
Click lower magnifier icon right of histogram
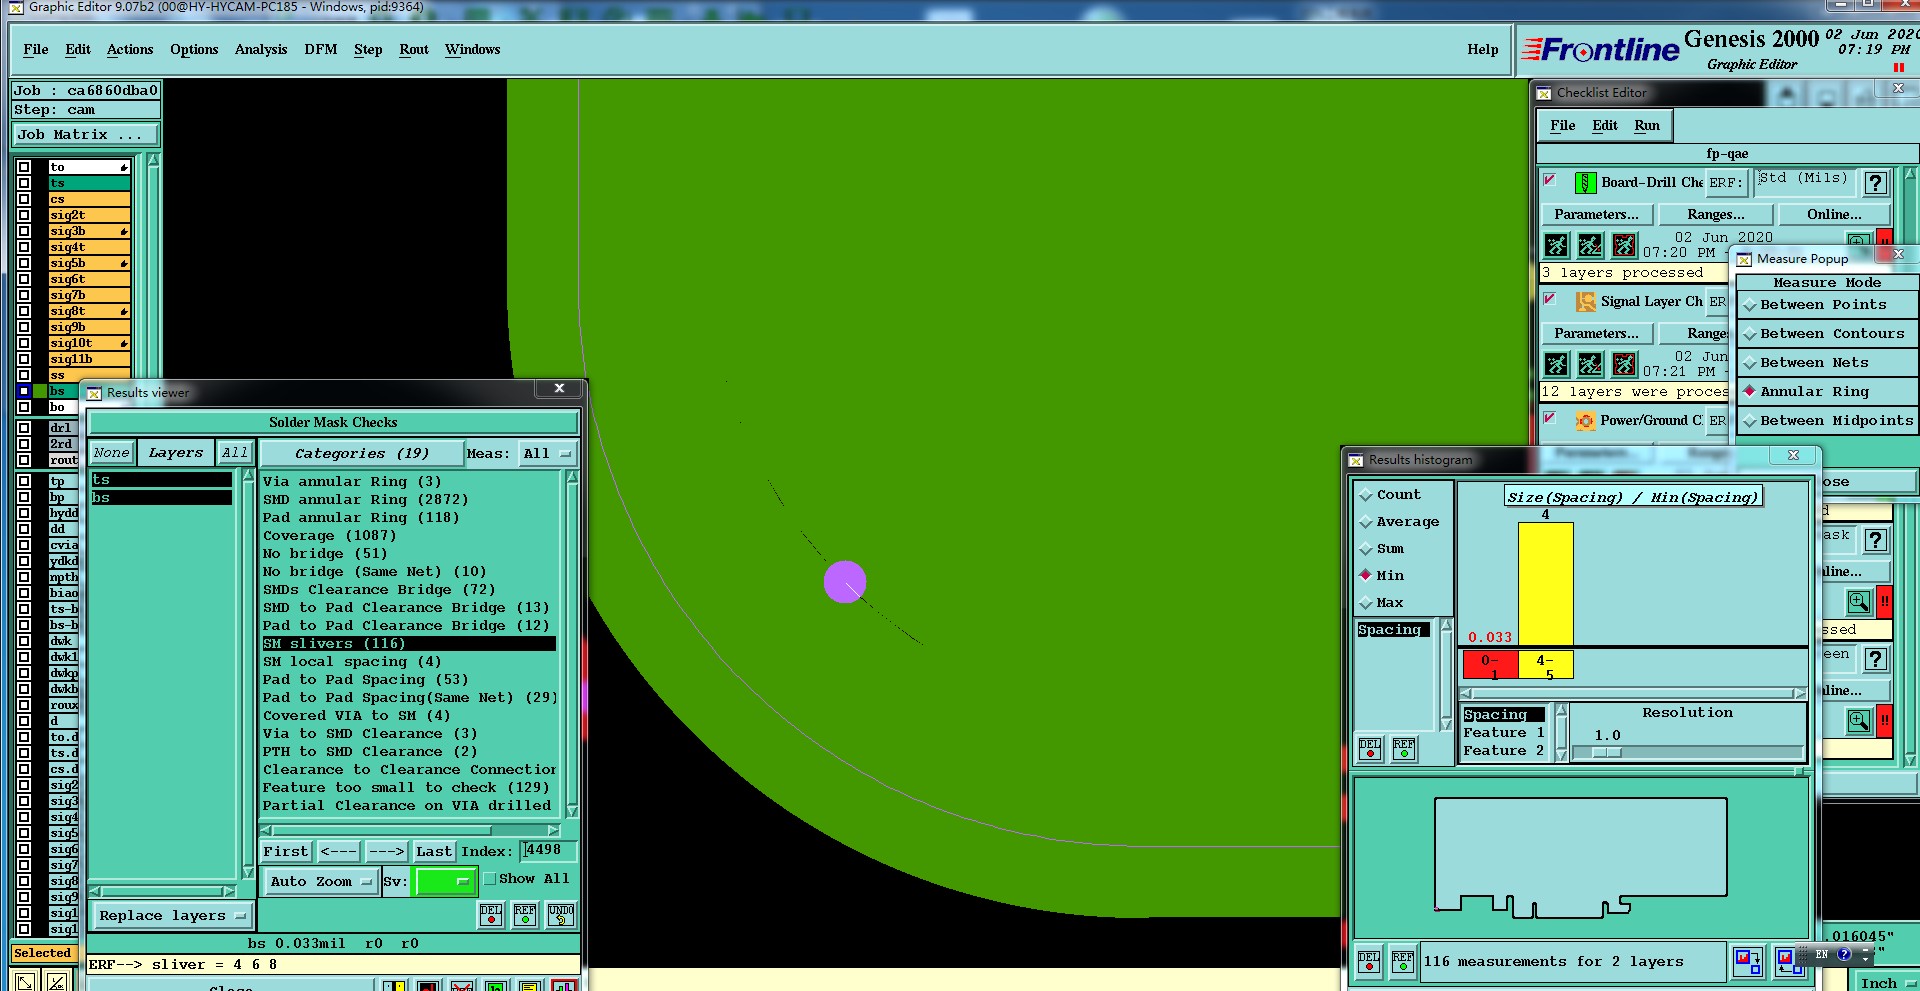coord(1859,721)
